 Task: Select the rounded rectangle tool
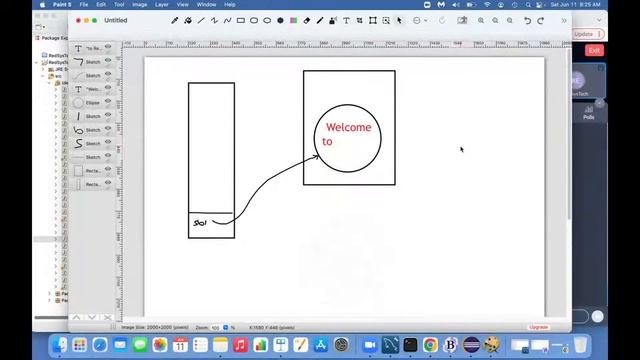click(x=254, y=20)
